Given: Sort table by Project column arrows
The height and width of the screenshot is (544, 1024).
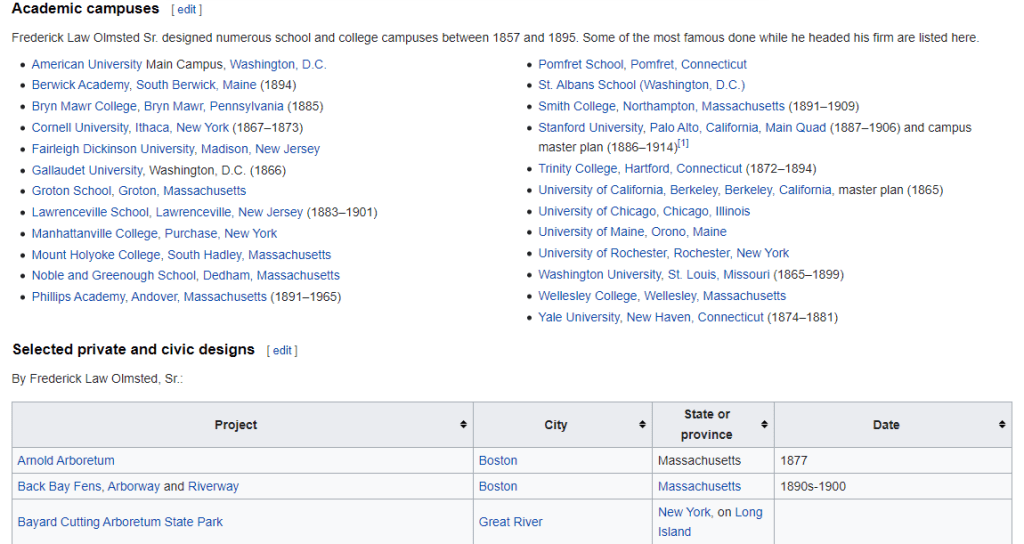Looking at the screenshot, I should coord(463,425).
